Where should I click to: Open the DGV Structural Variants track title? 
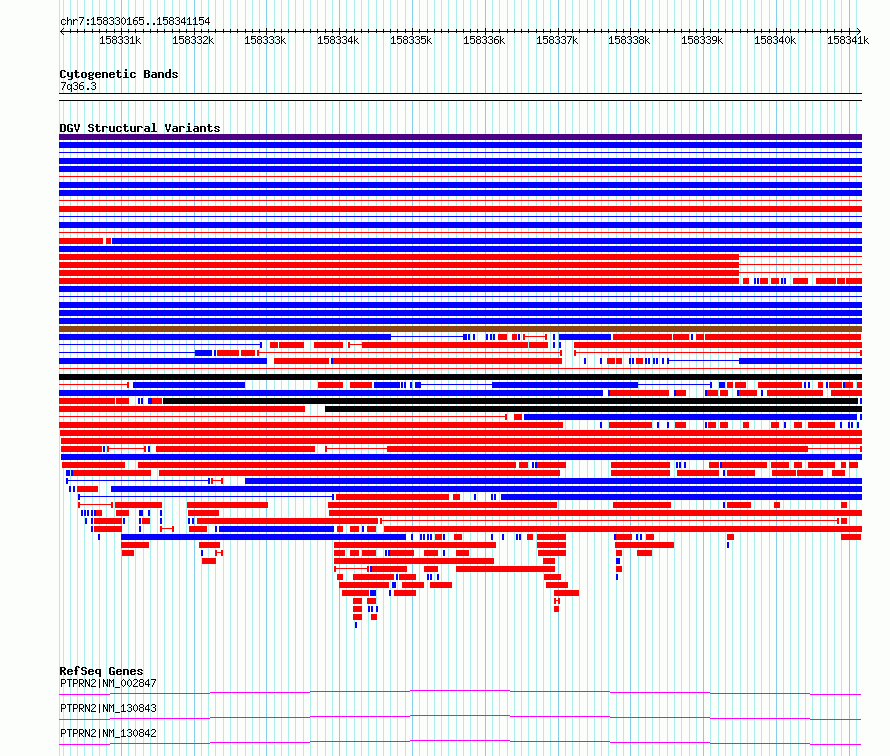[140, 128]
